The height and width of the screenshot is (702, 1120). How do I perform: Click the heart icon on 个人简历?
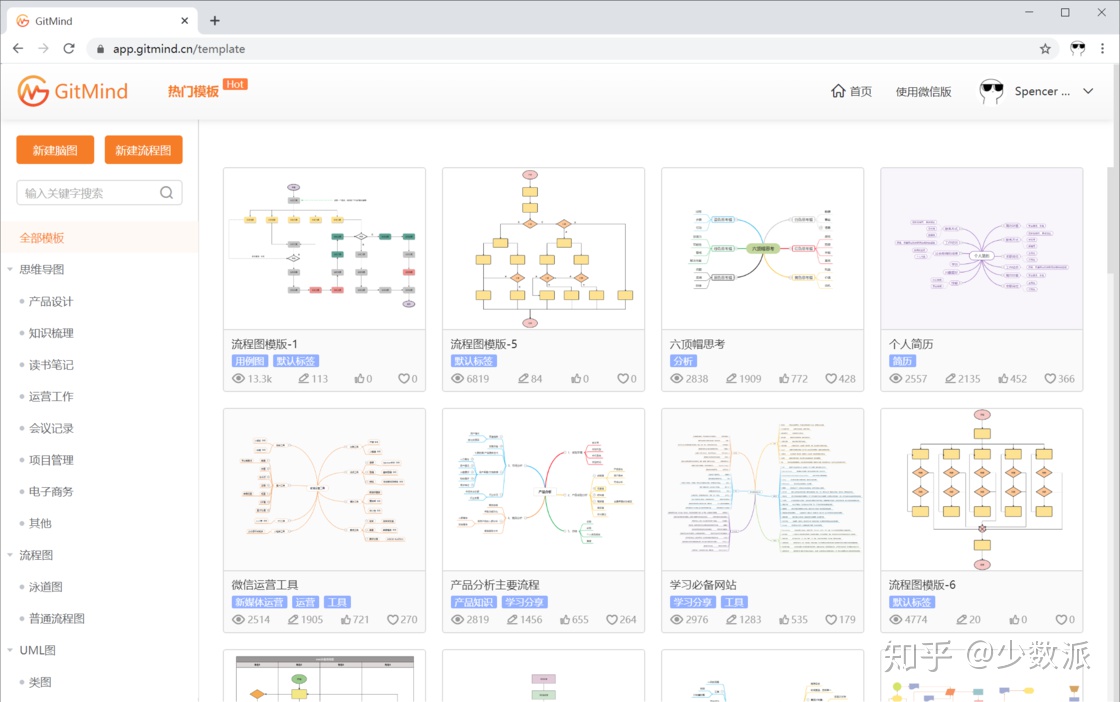coord(1050,378)
